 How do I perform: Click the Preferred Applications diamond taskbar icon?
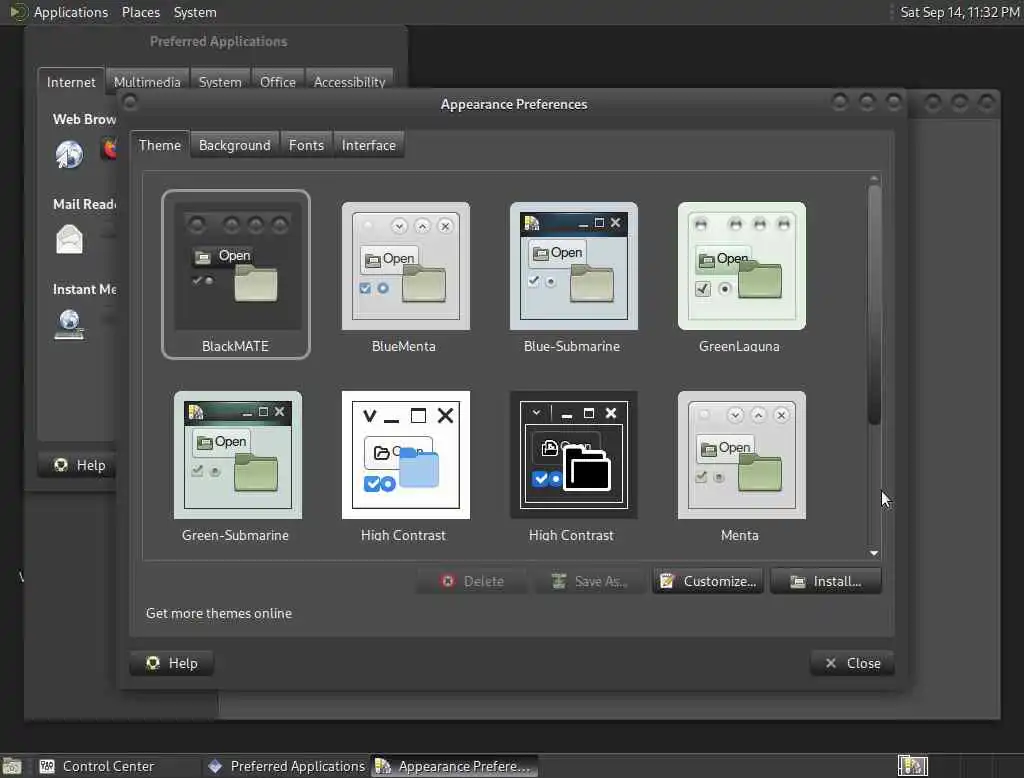[215, 766]
